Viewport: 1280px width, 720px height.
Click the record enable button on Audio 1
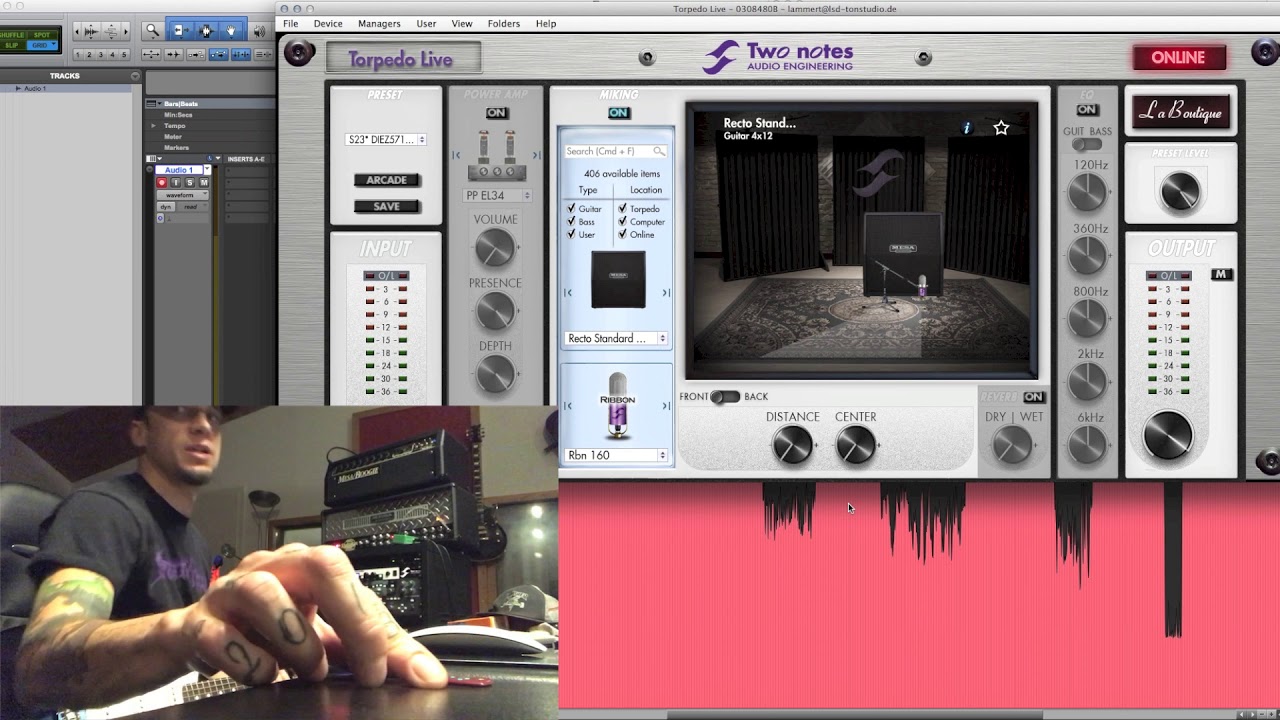[161, 183]
